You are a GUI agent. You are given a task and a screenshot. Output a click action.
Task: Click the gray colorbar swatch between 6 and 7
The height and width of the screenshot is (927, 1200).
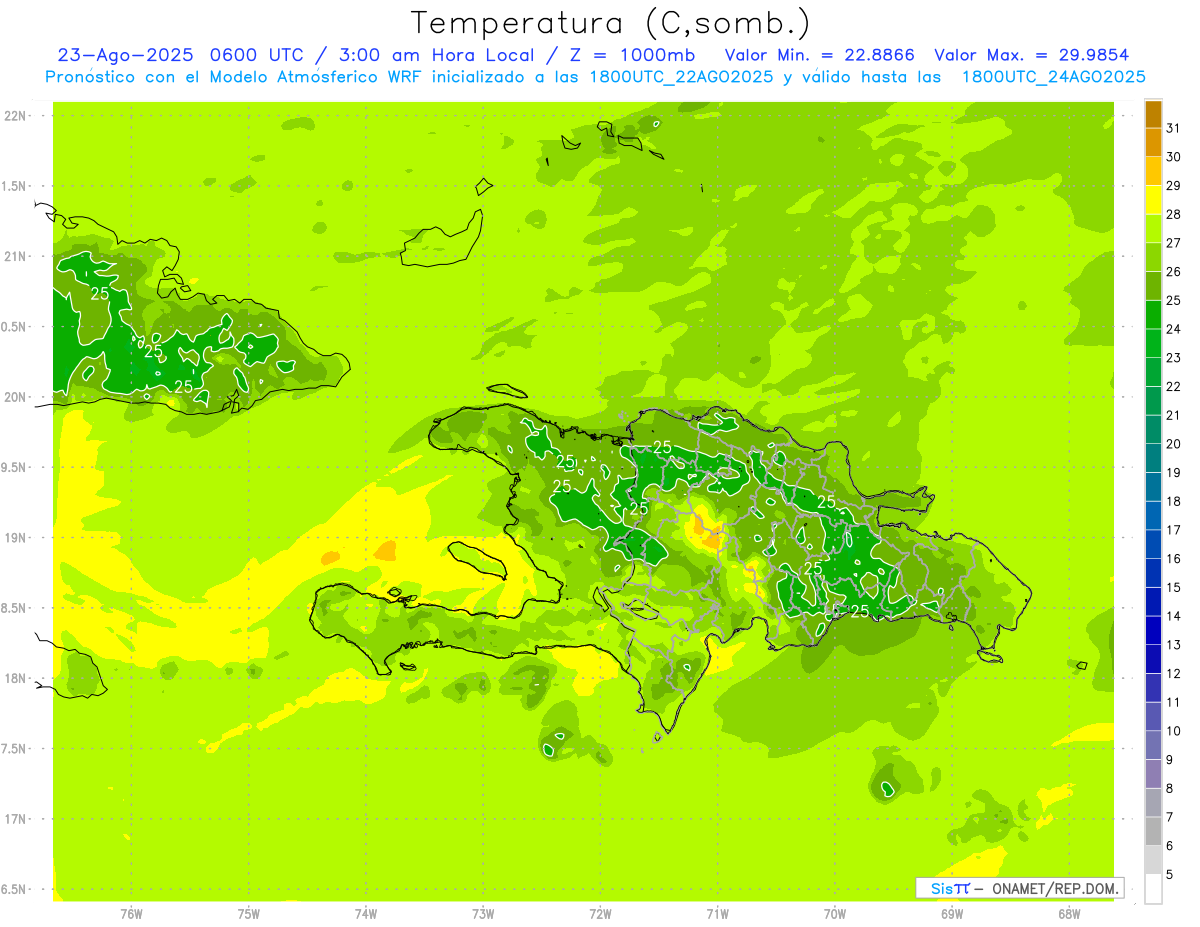click(1153, 832)
